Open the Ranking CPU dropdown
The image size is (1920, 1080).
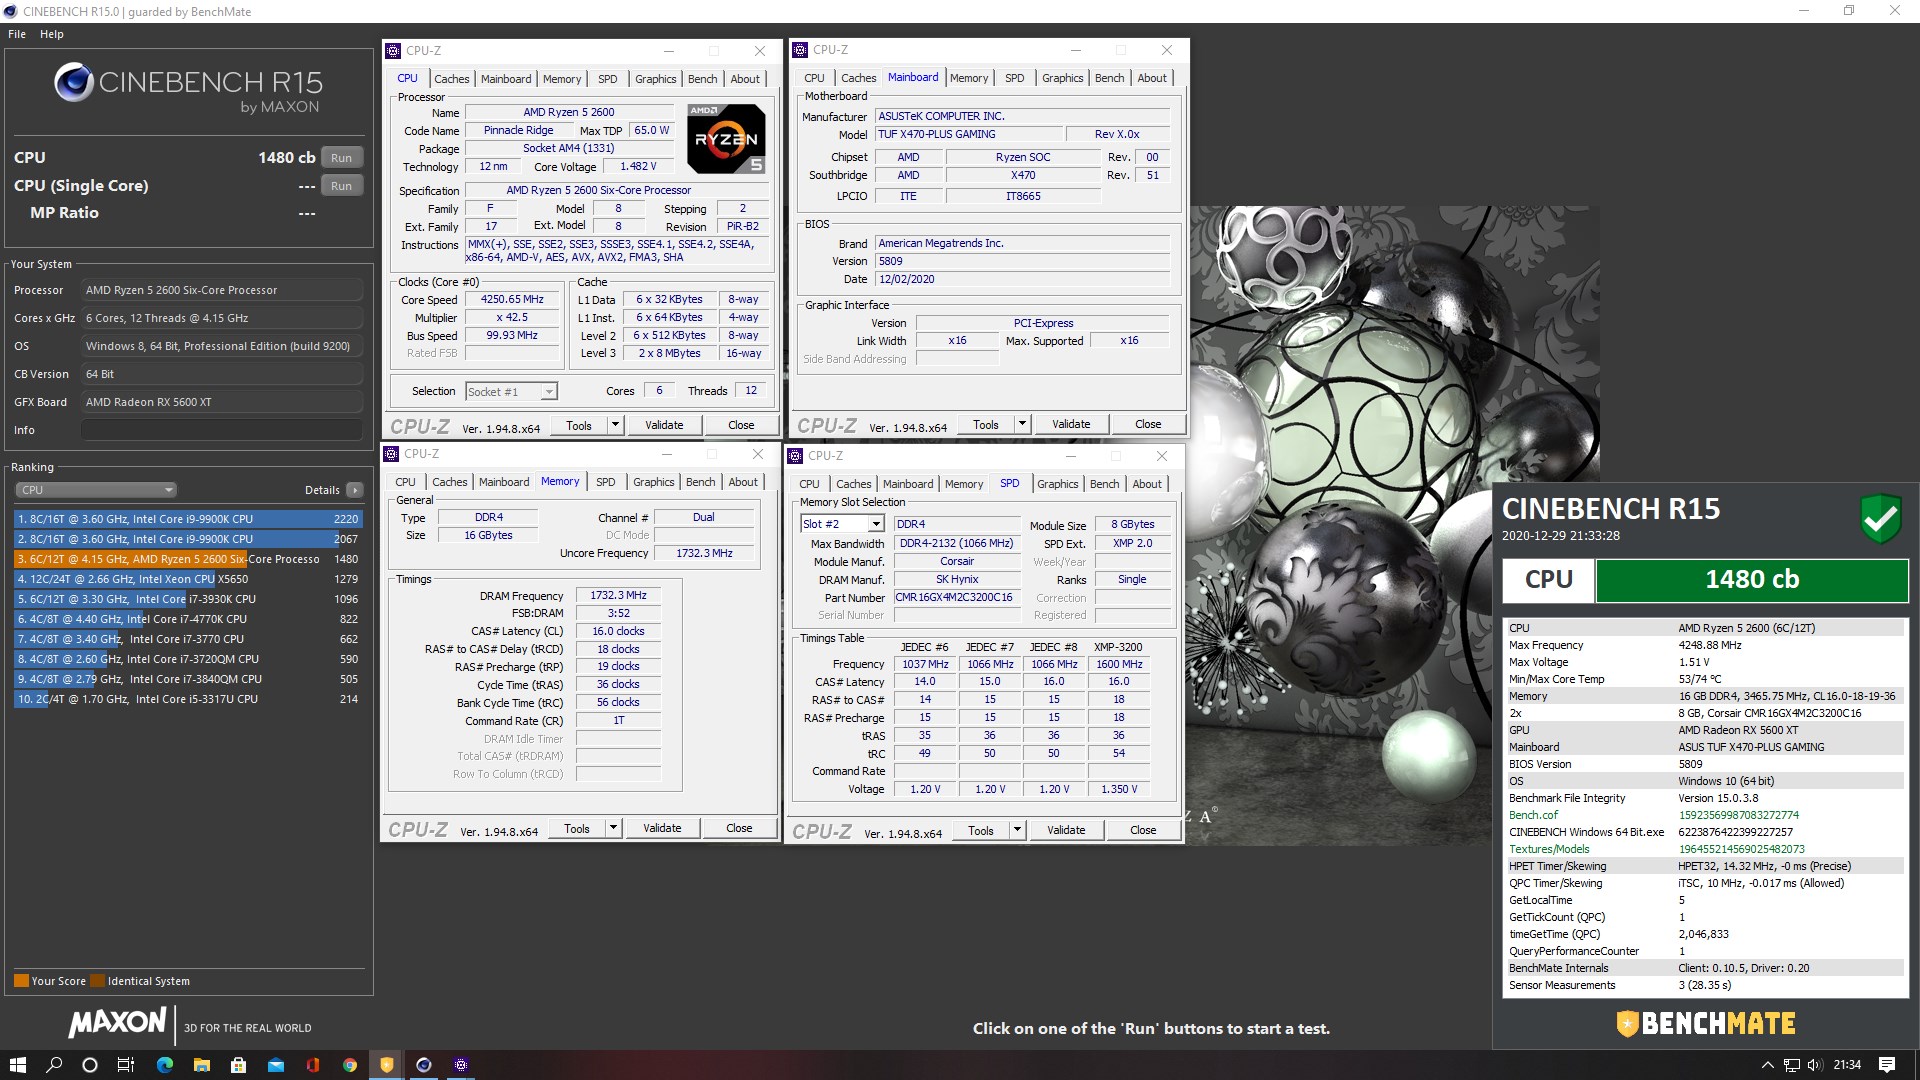point(96,490)
